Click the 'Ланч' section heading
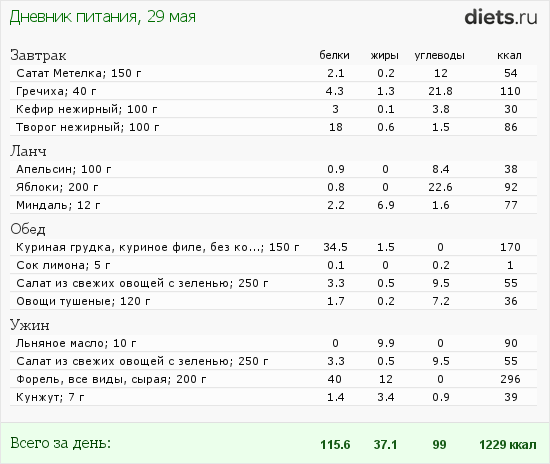 [x=28, y=151]
